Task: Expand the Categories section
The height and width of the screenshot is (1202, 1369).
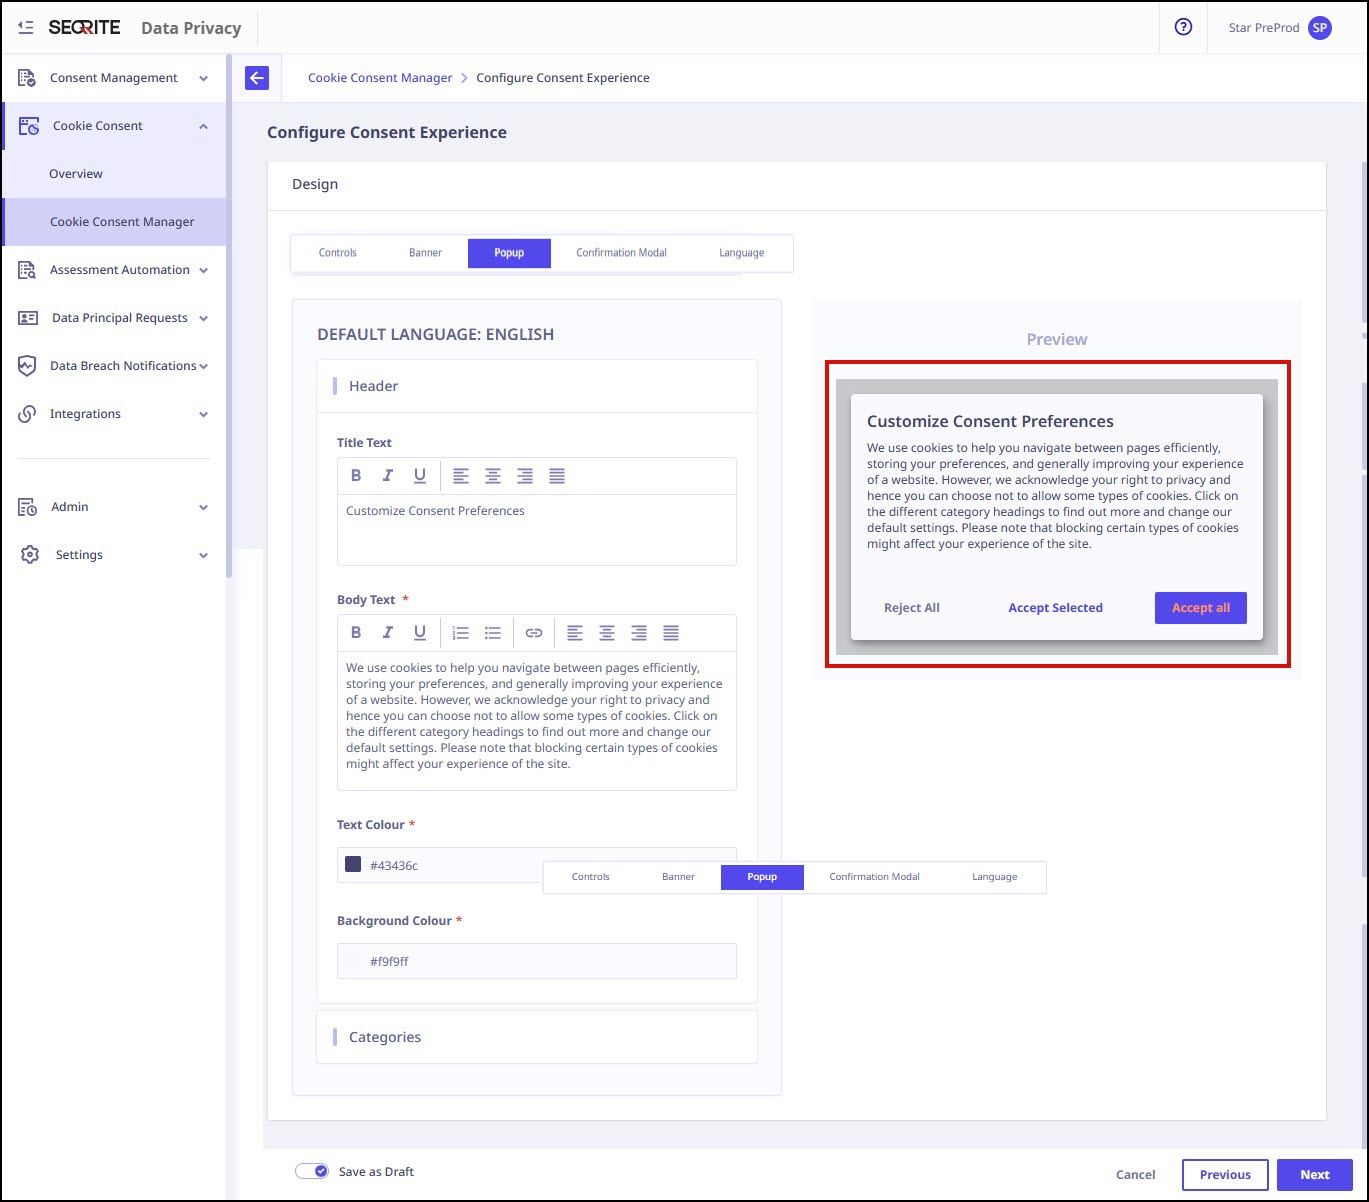Action: pos(537,1037)
